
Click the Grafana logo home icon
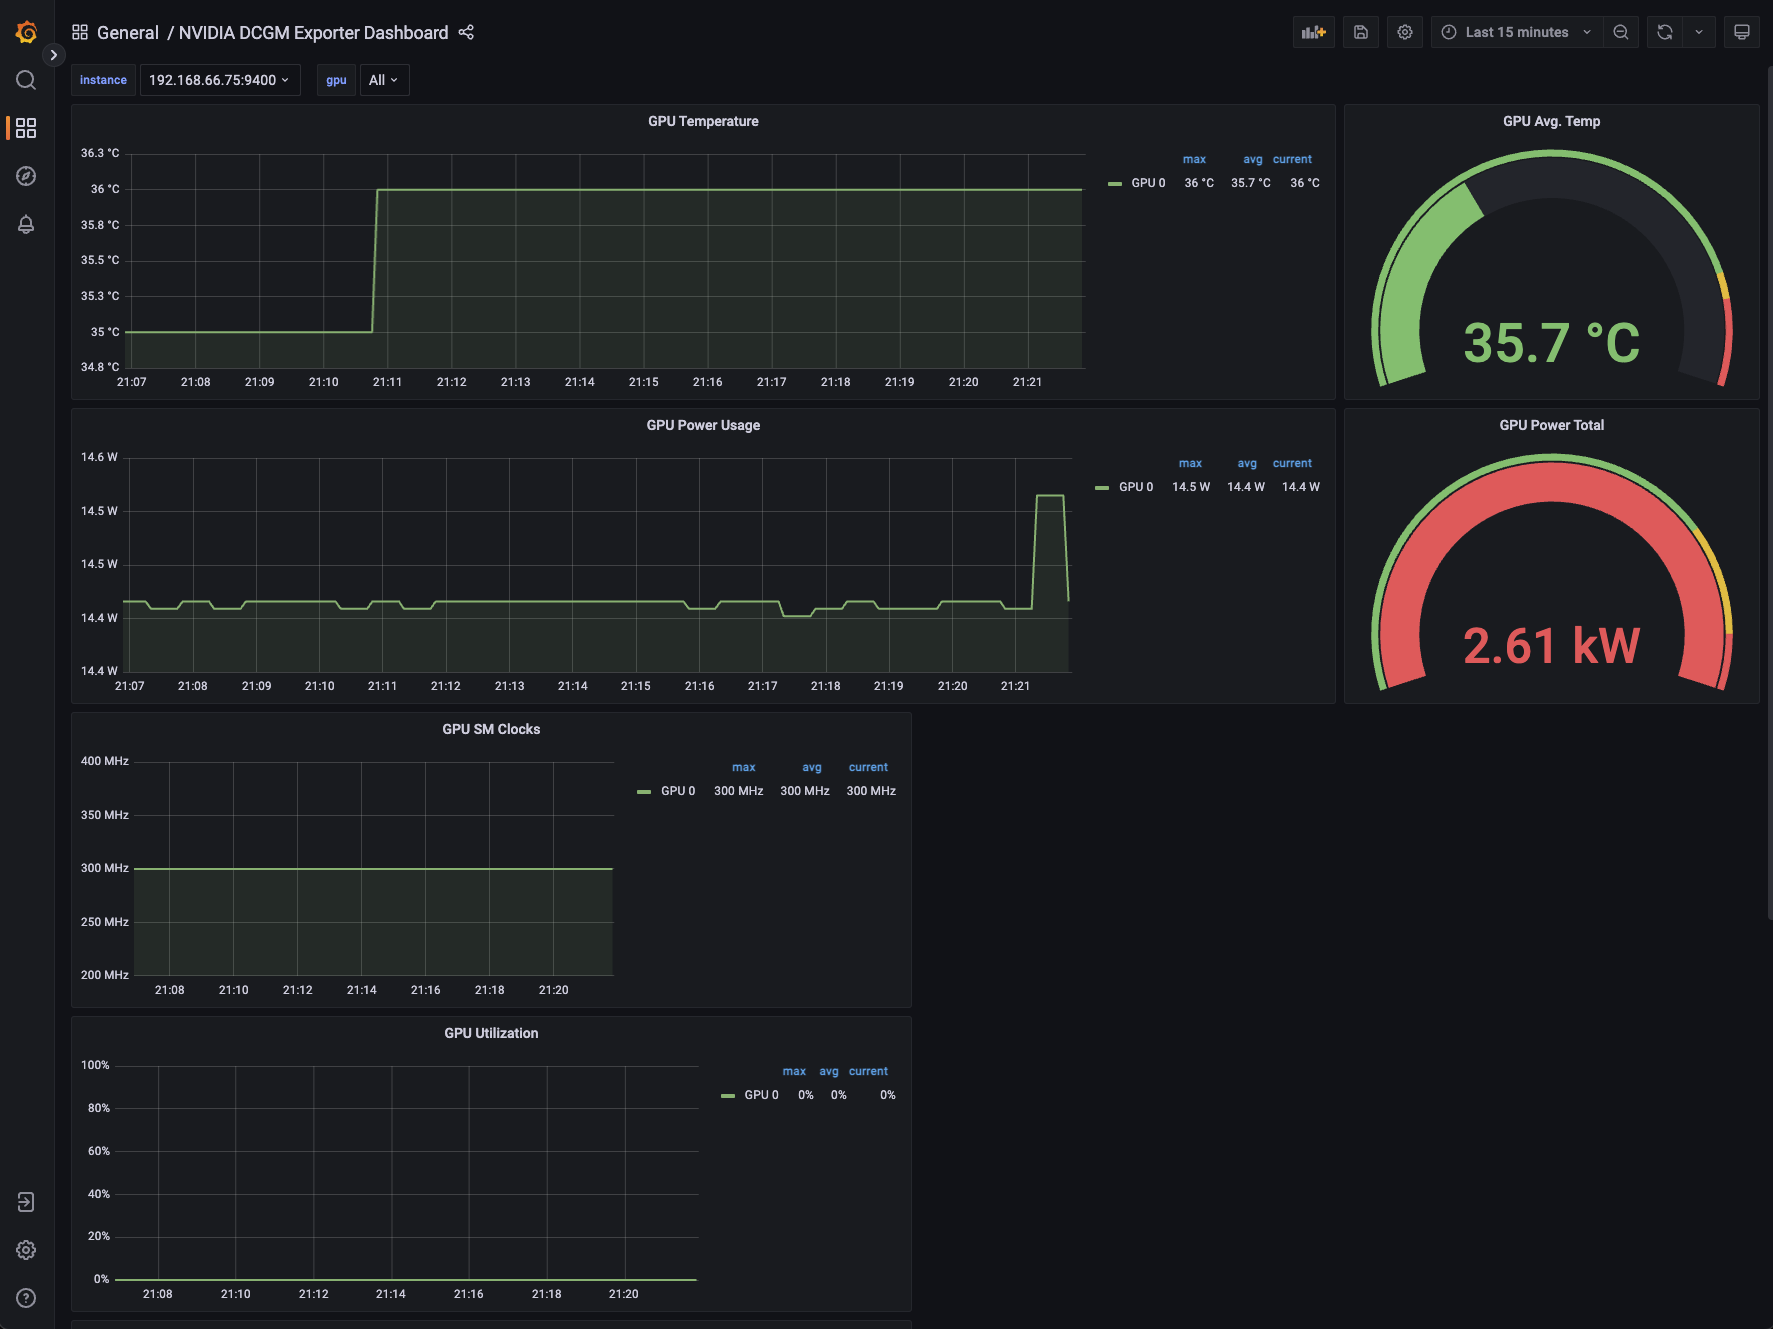click(26, 33)
